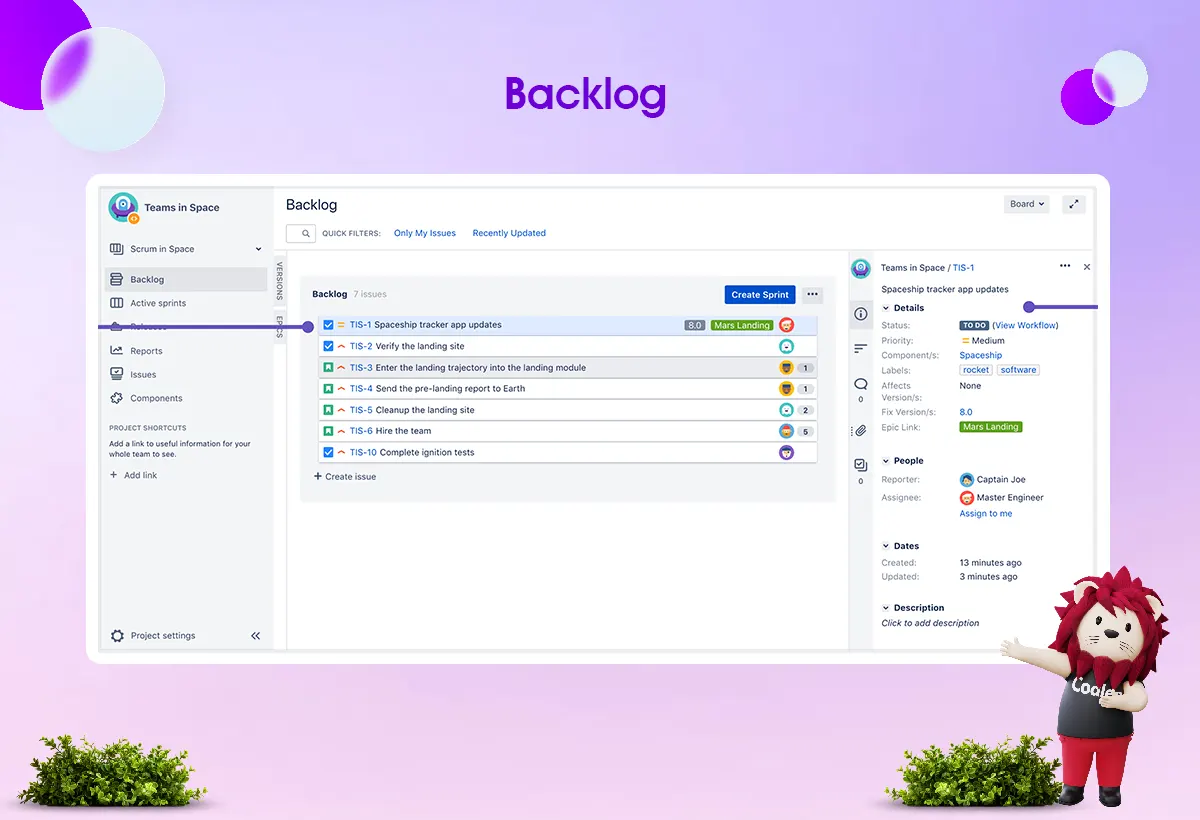Screen dimensions: 1200x820
Task: Click 8.0 version badge on TIS-1 row
Action: (x=695, y=325)
